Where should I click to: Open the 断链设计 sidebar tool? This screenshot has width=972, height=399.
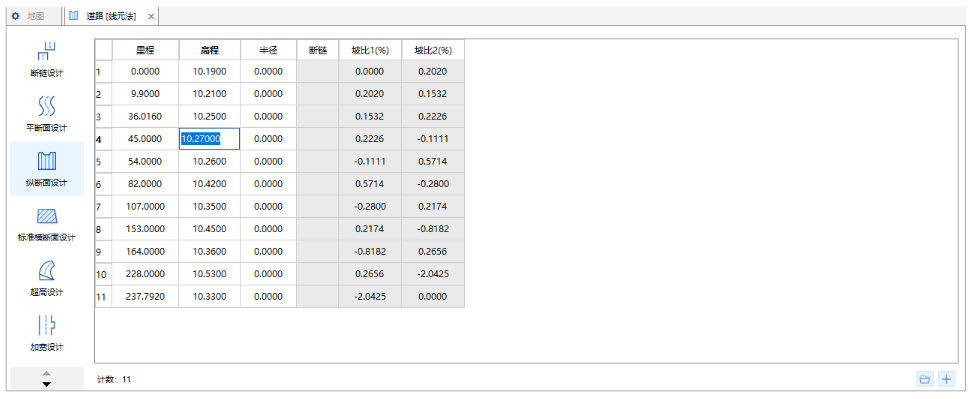click(46, 59)
